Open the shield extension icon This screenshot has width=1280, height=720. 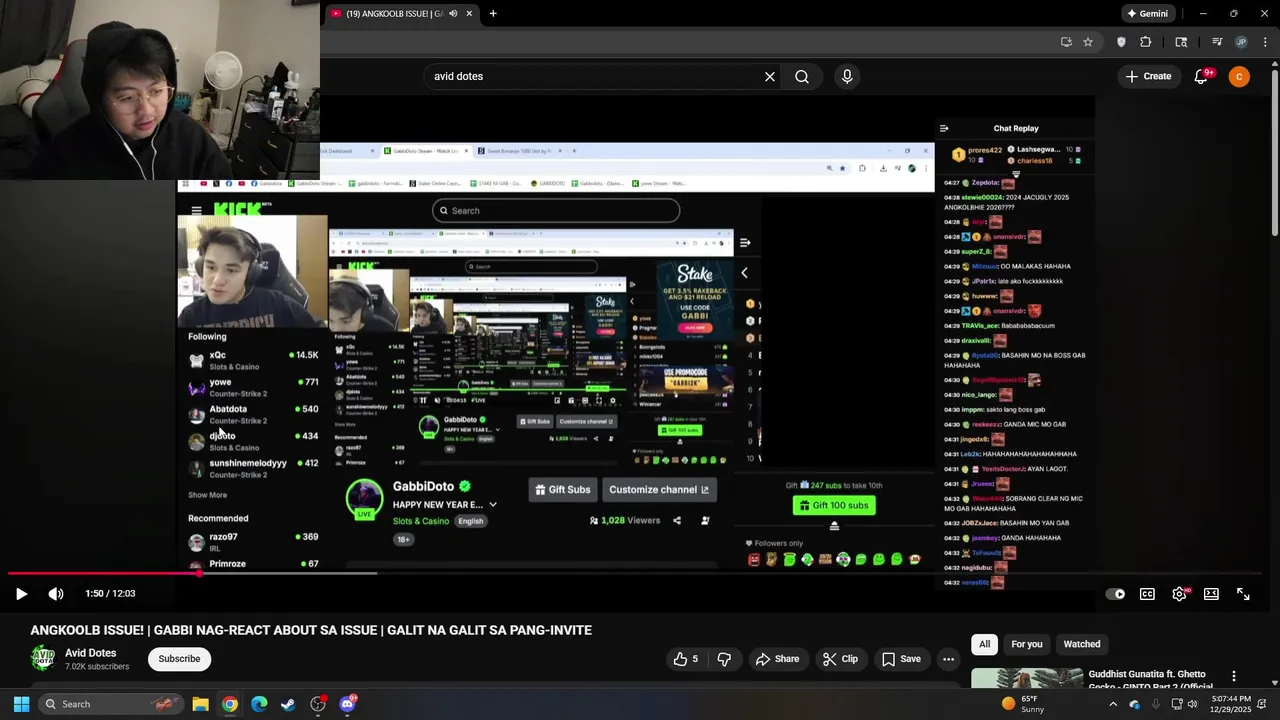coord(1121,42)
